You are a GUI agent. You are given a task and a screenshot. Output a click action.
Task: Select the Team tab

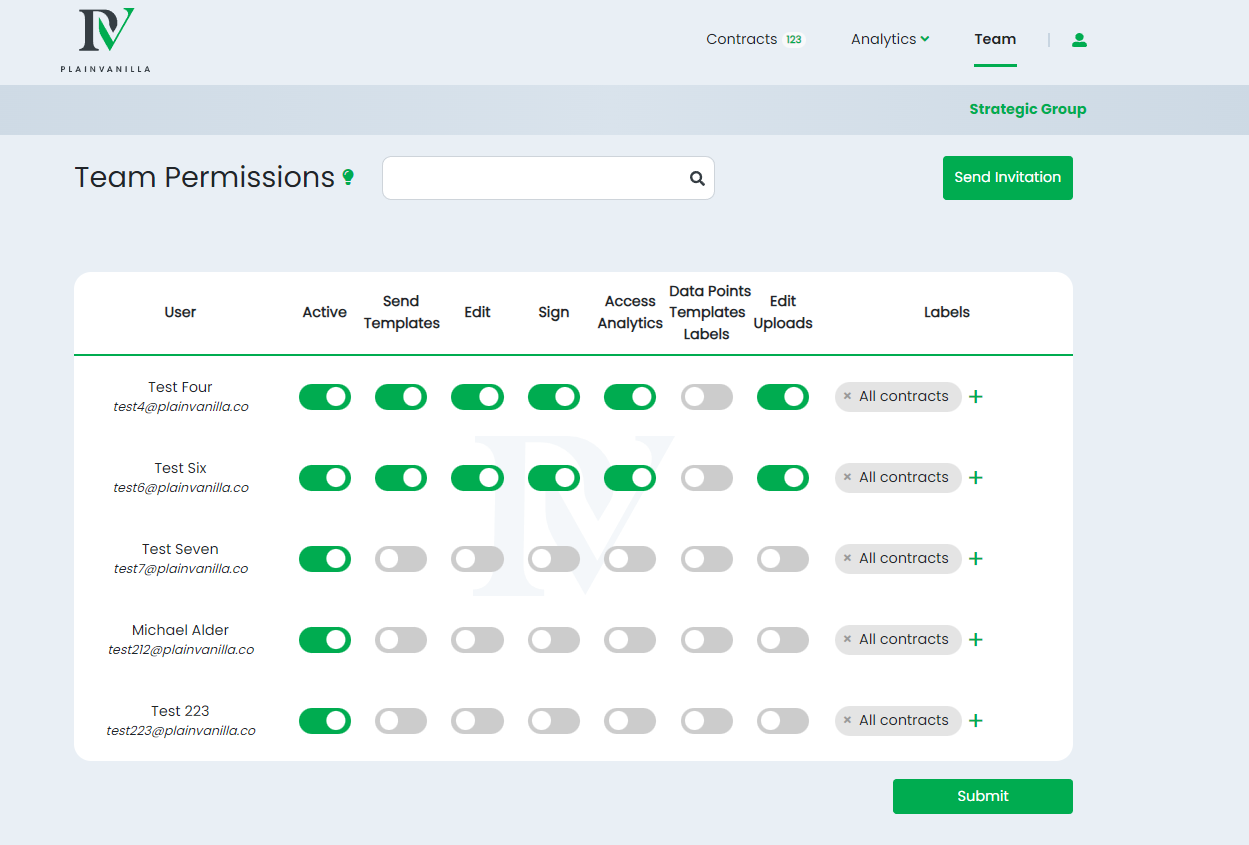point(995,40)
